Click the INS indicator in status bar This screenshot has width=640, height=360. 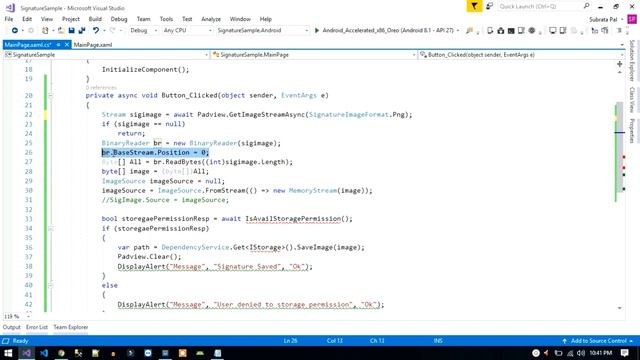point(438,341)
